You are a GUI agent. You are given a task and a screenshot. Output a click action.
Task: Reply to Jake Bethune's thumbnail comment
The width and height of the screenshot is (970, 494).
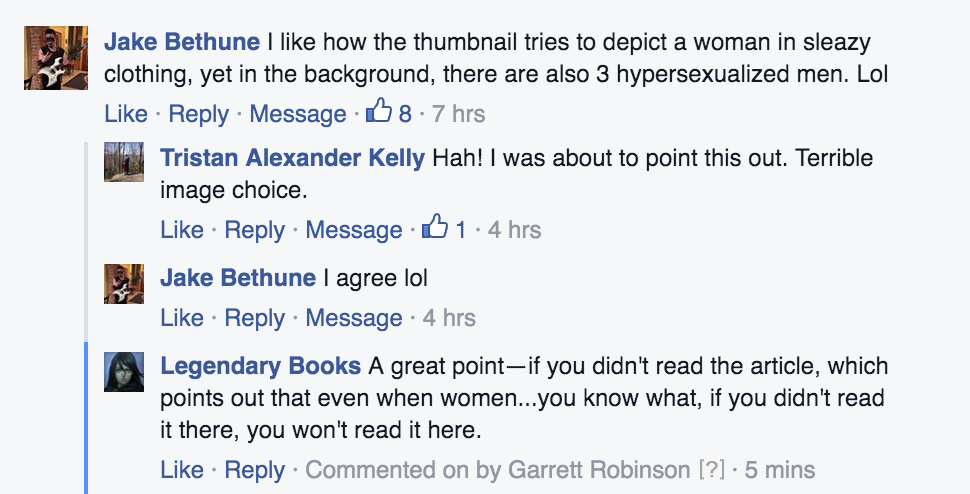198,114
